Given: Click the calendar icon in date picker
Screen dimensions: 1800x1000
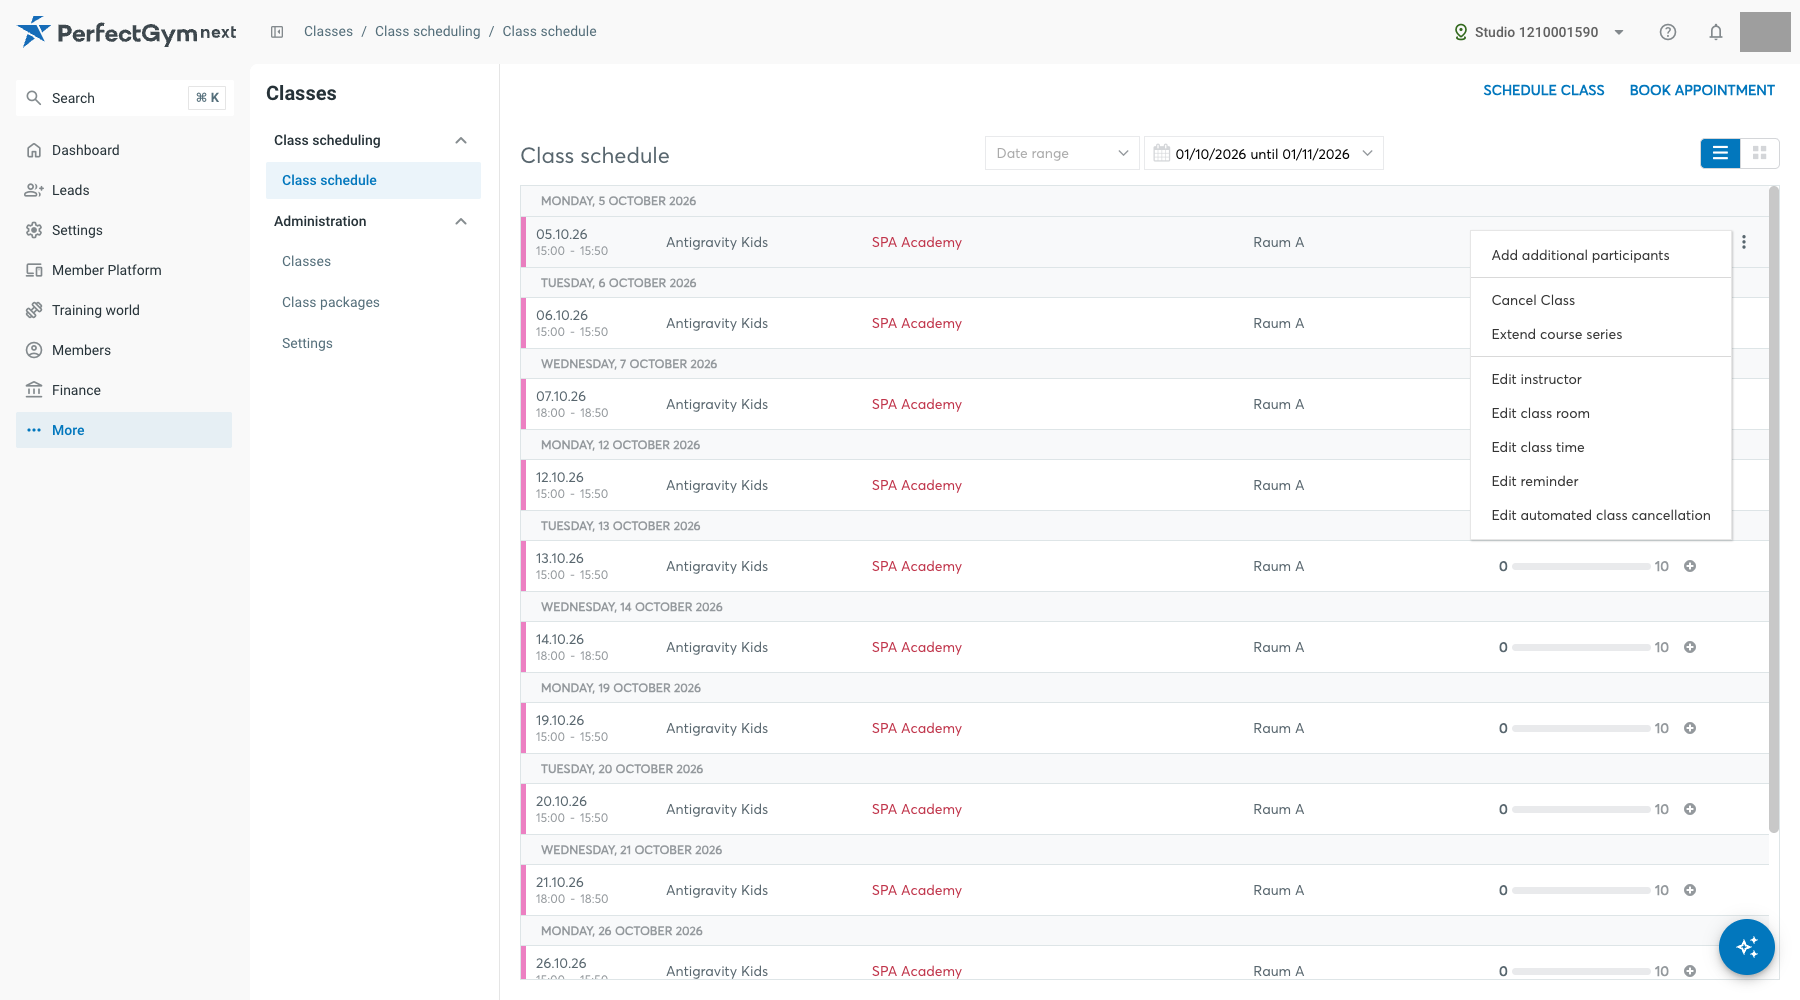Looking at the screenshot, I should [x=1161, y=153].
